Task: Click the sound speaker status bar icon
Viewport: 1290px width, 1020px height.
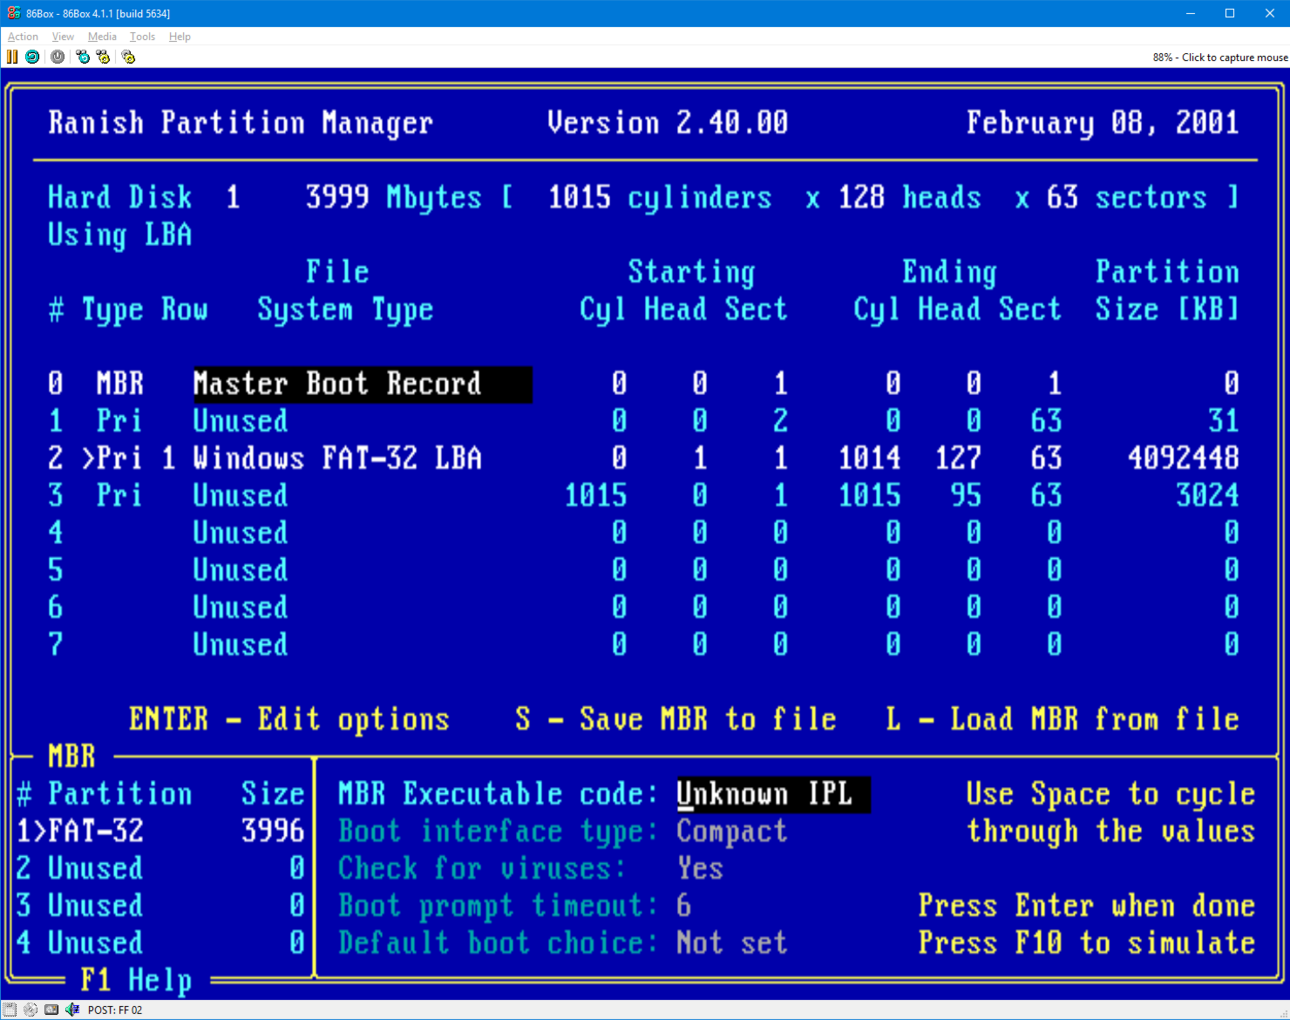Action: click(72, 1010)
